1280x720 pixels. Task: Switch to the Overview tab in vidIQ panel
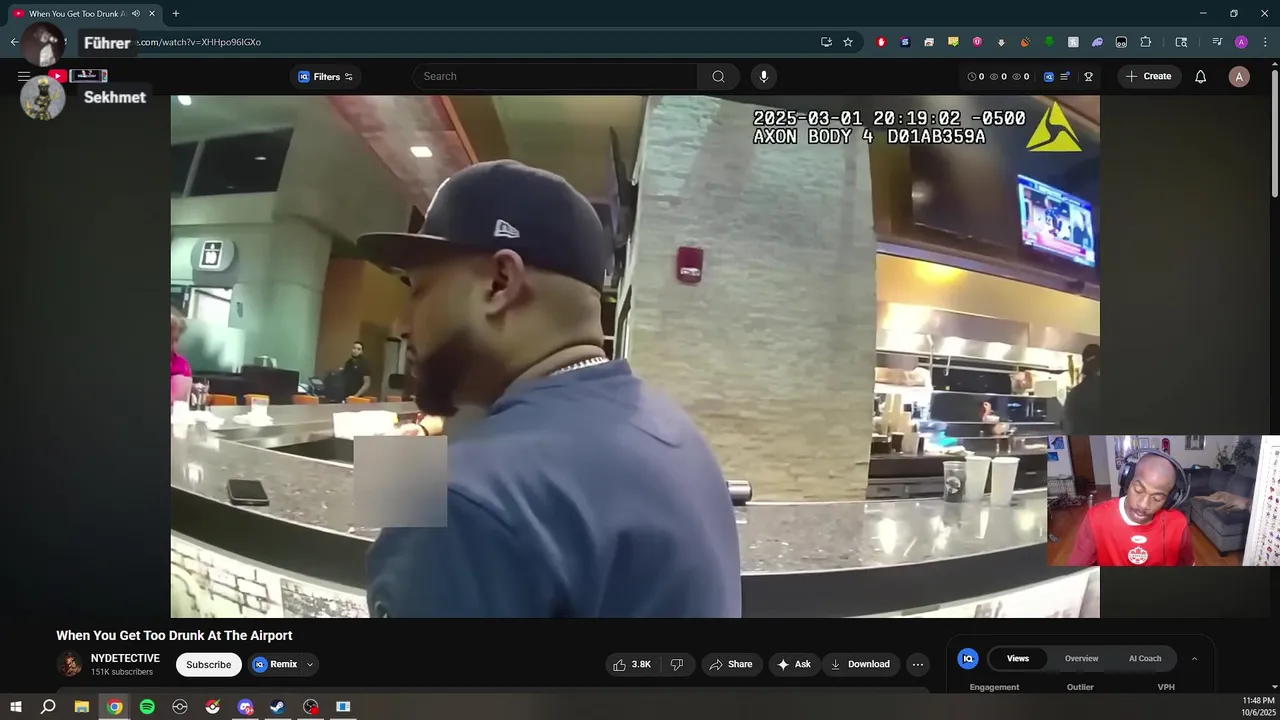tap(1081, 658)
